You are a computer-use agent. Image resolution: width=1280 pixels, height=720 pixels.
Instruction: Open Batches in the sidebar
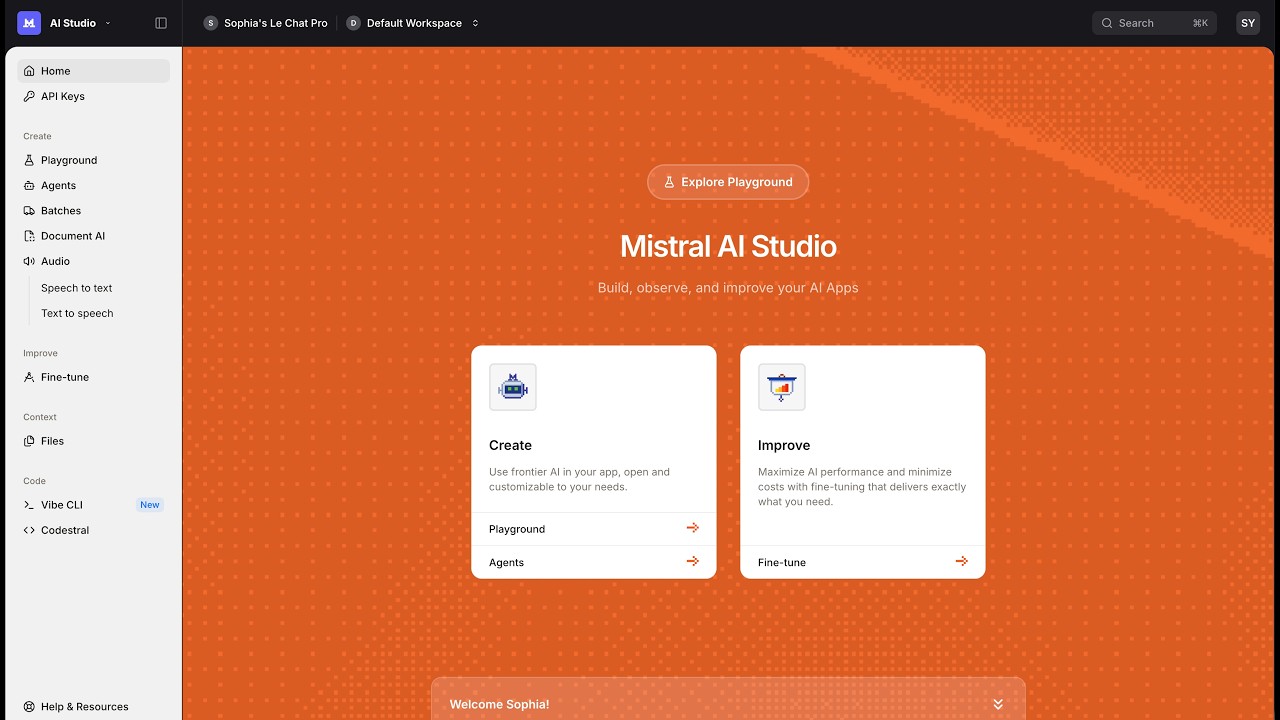coord(94,211)
